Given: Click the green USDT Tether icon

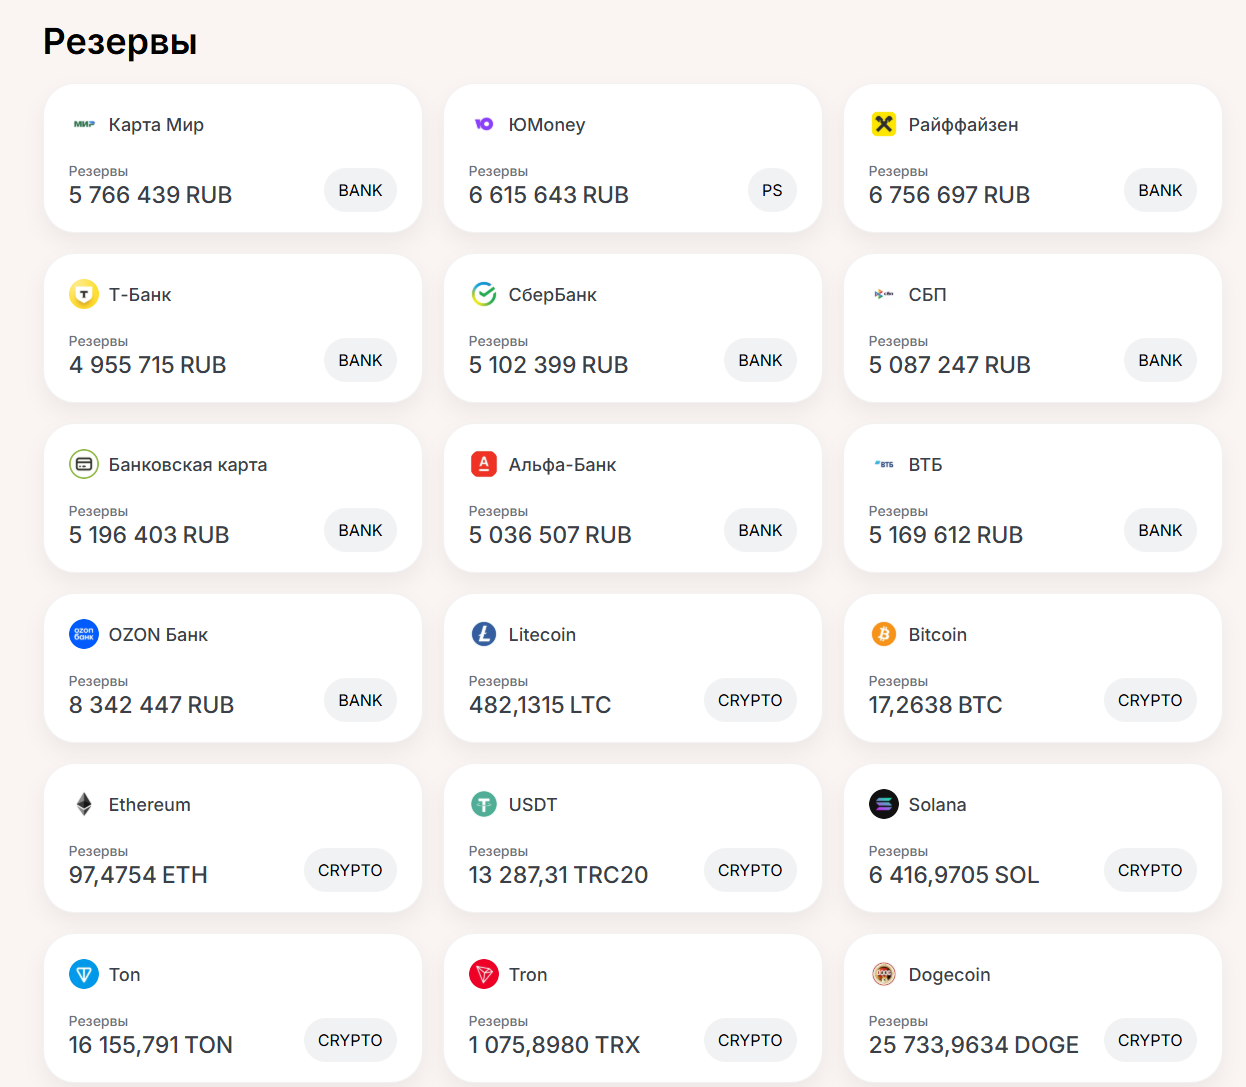Looking at the screenshot, I should pyautogui.click(x=484, y=804).
